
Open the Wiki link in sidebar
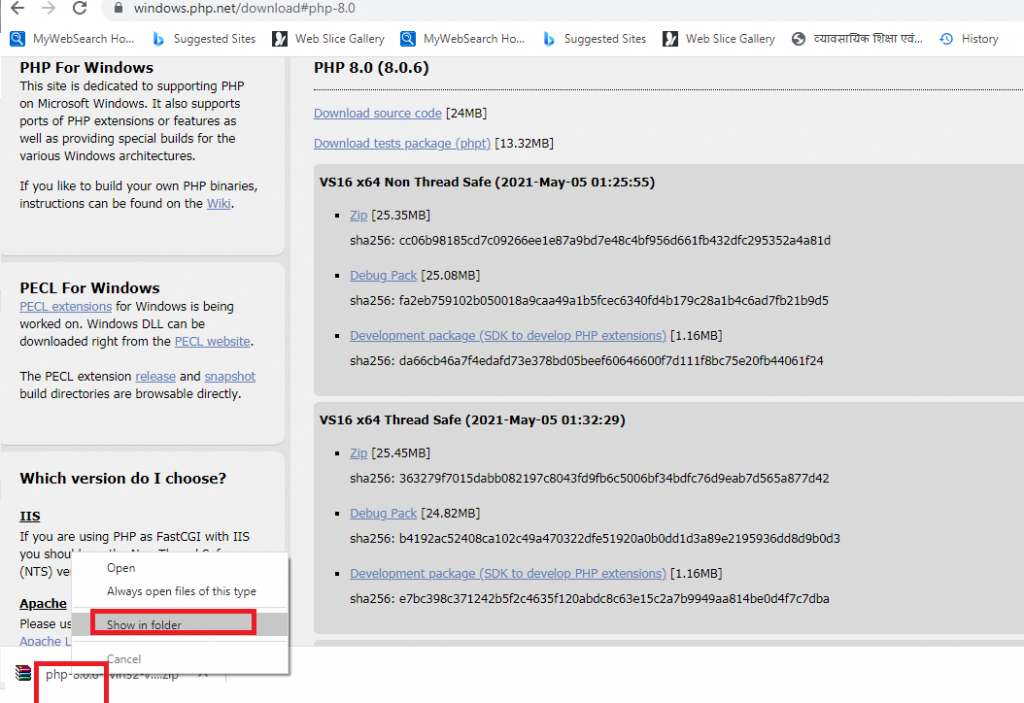218,204
